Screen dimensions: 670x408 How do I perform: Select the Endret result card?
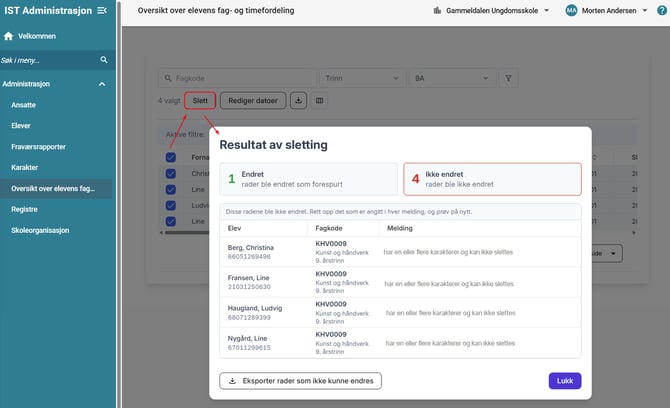309,179
